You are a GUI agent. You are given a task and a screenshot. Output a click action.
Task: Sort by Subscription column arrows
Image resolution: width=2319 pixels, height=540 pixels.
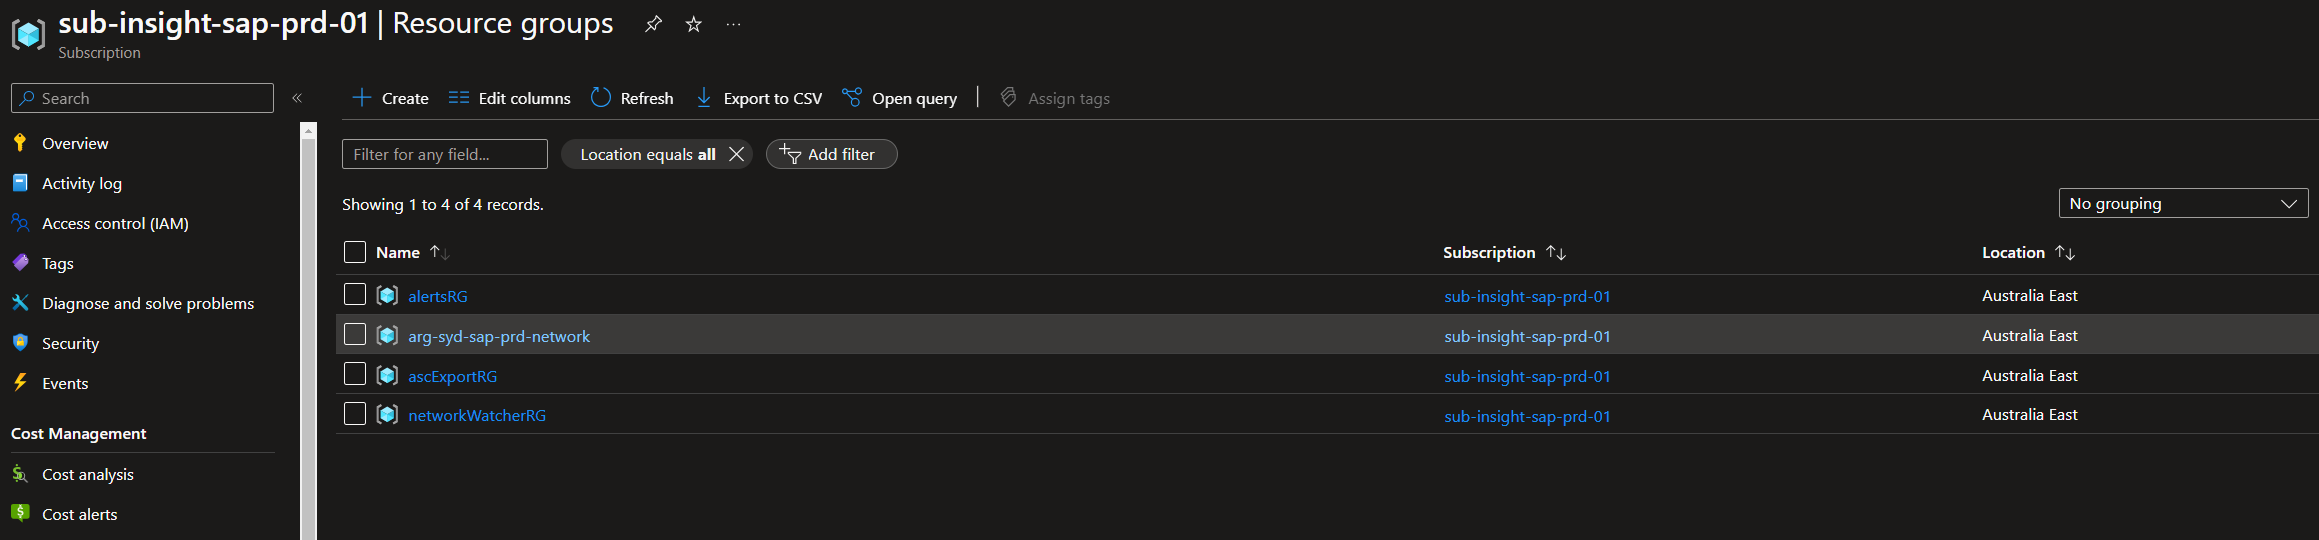pyautogui.click(x=1556, y=253)
